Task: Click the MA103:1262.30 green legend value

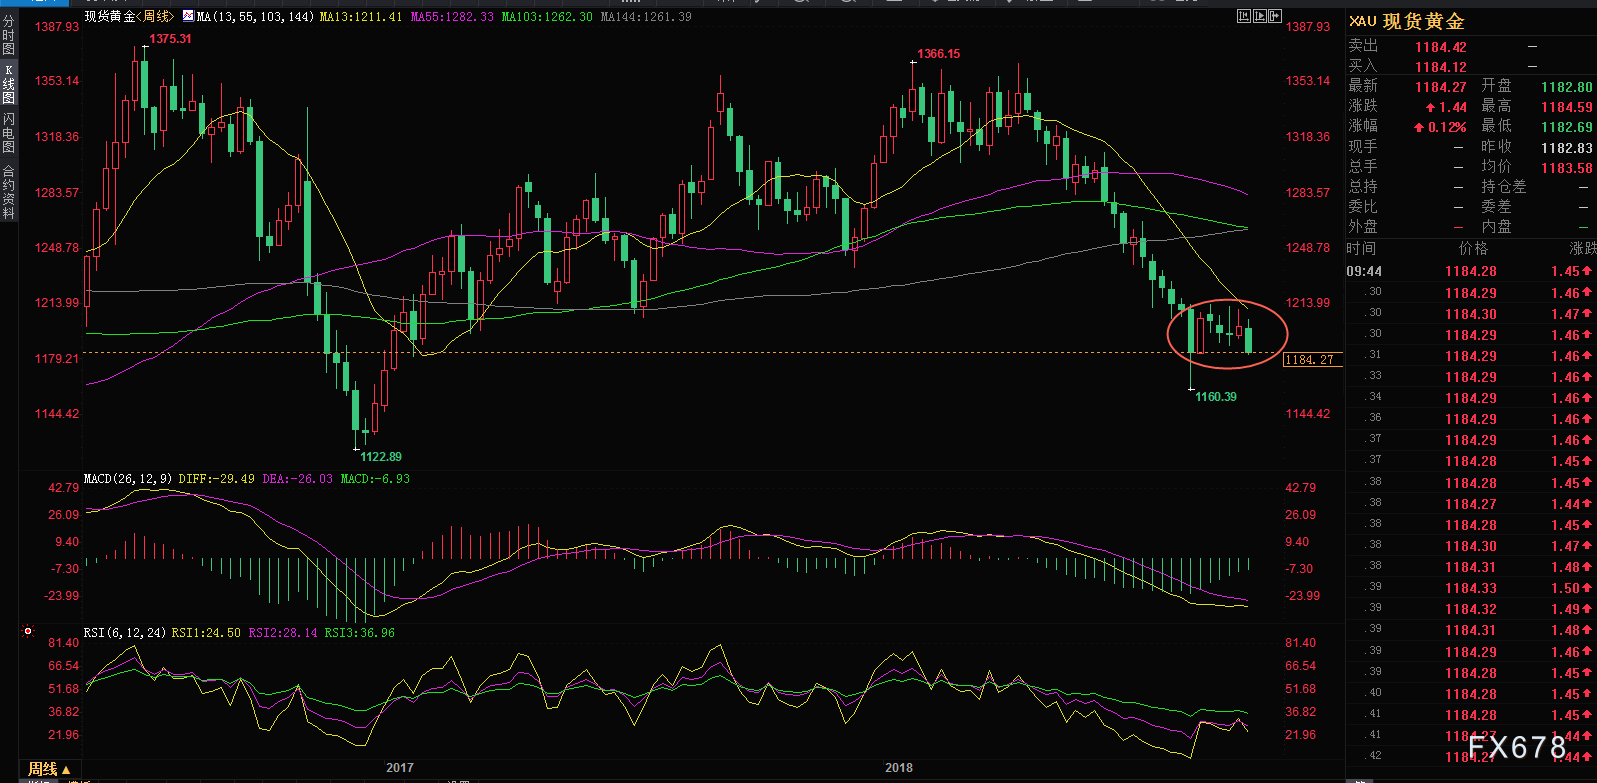Action: click(547, 17)
